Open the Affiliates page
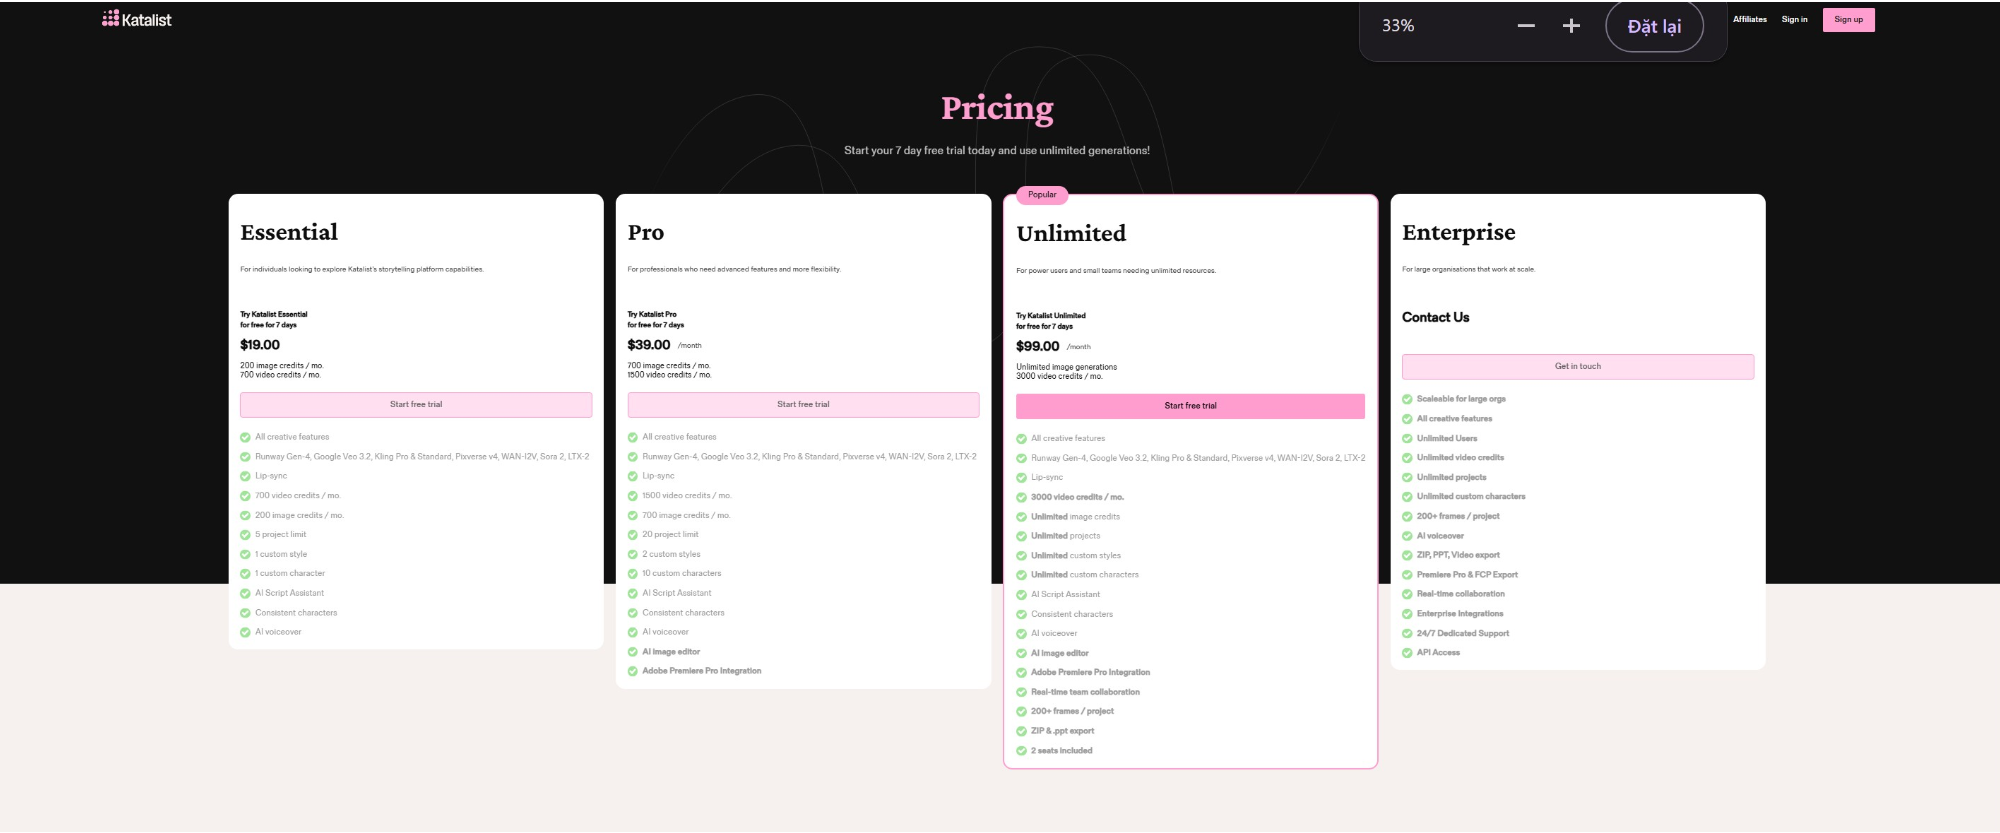 tap(1751, 19)
